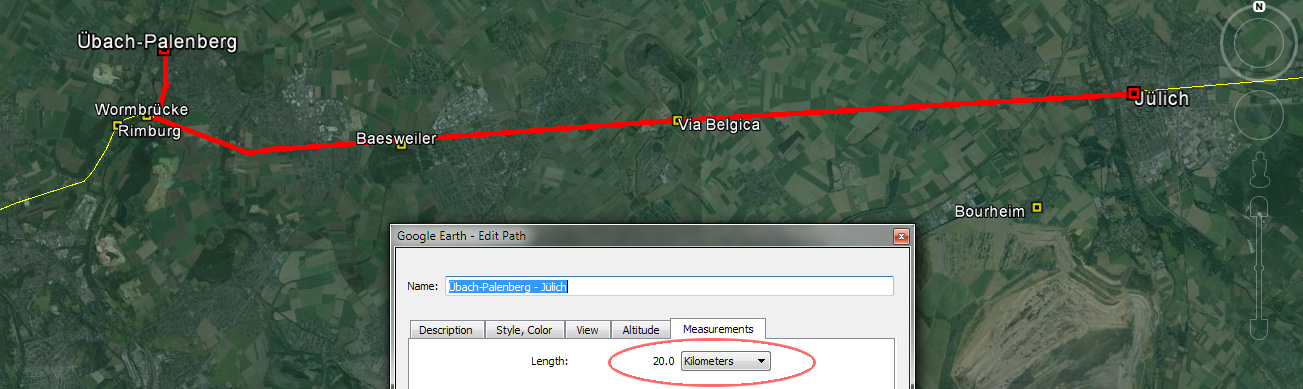Click the Wormbrücke placemark on the map
This screenshot has height=389, width=1303.
pos(147,118)
